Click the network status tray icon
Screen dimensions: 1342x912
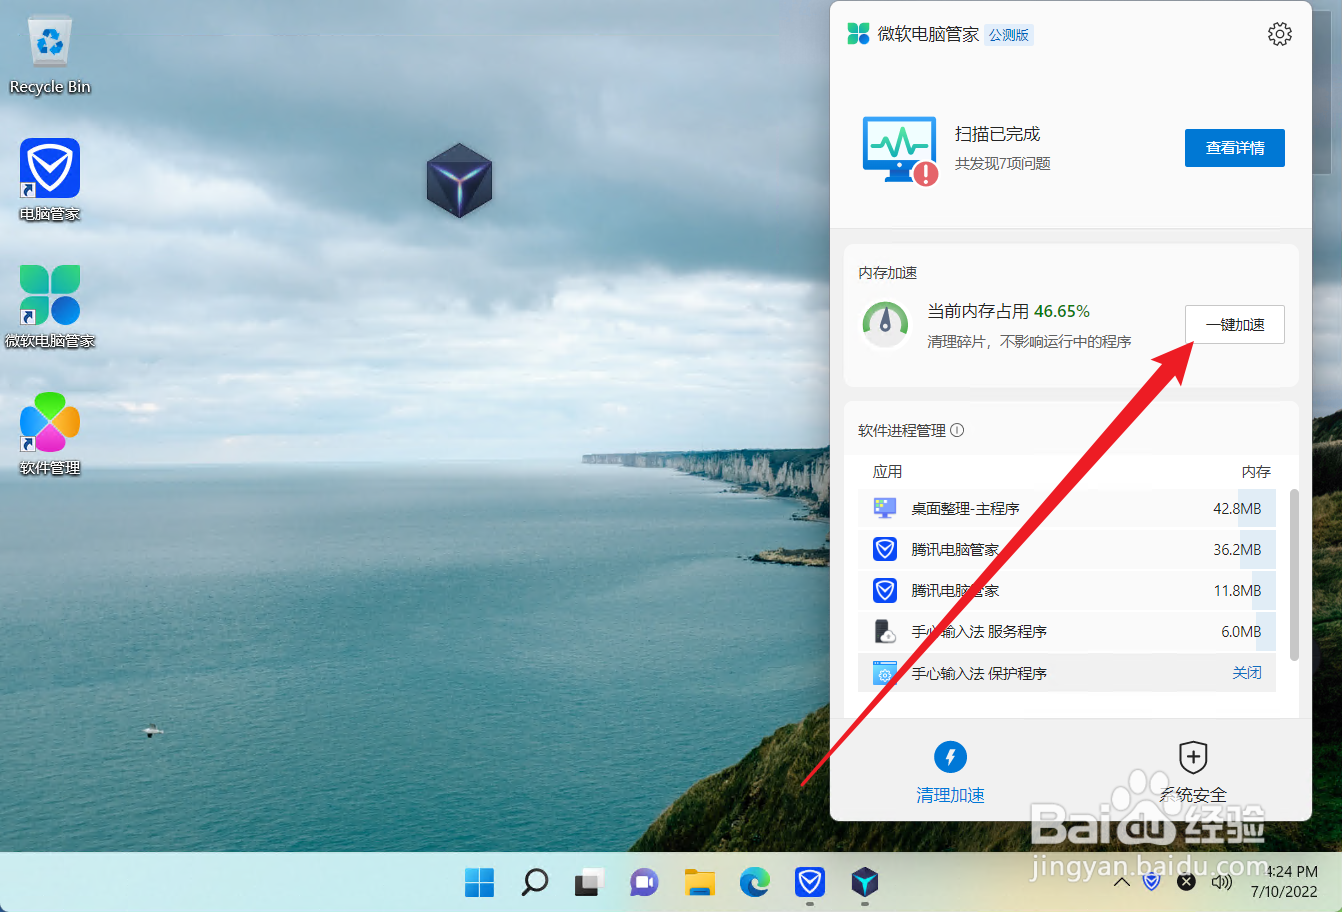click(x=1186, y=882)
